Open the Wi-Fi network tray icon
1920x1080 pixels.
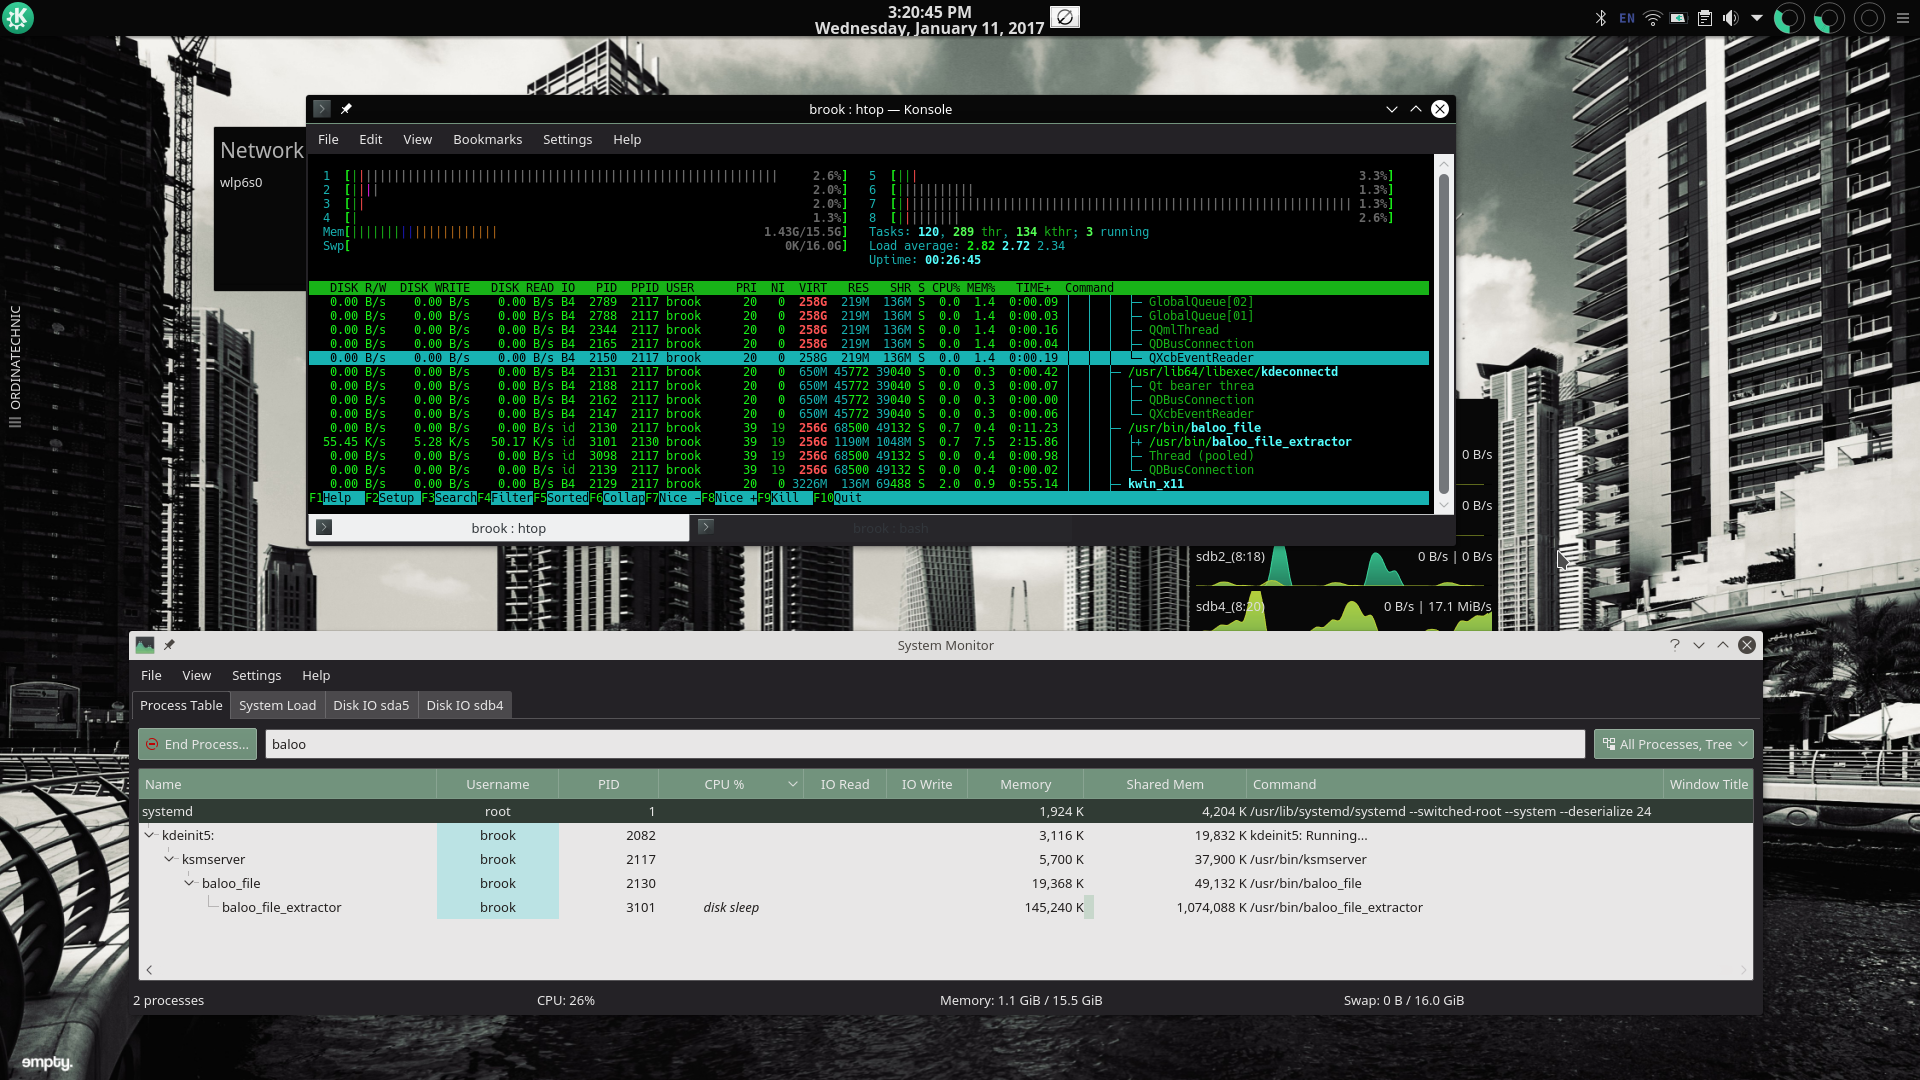pos(1653,18)
